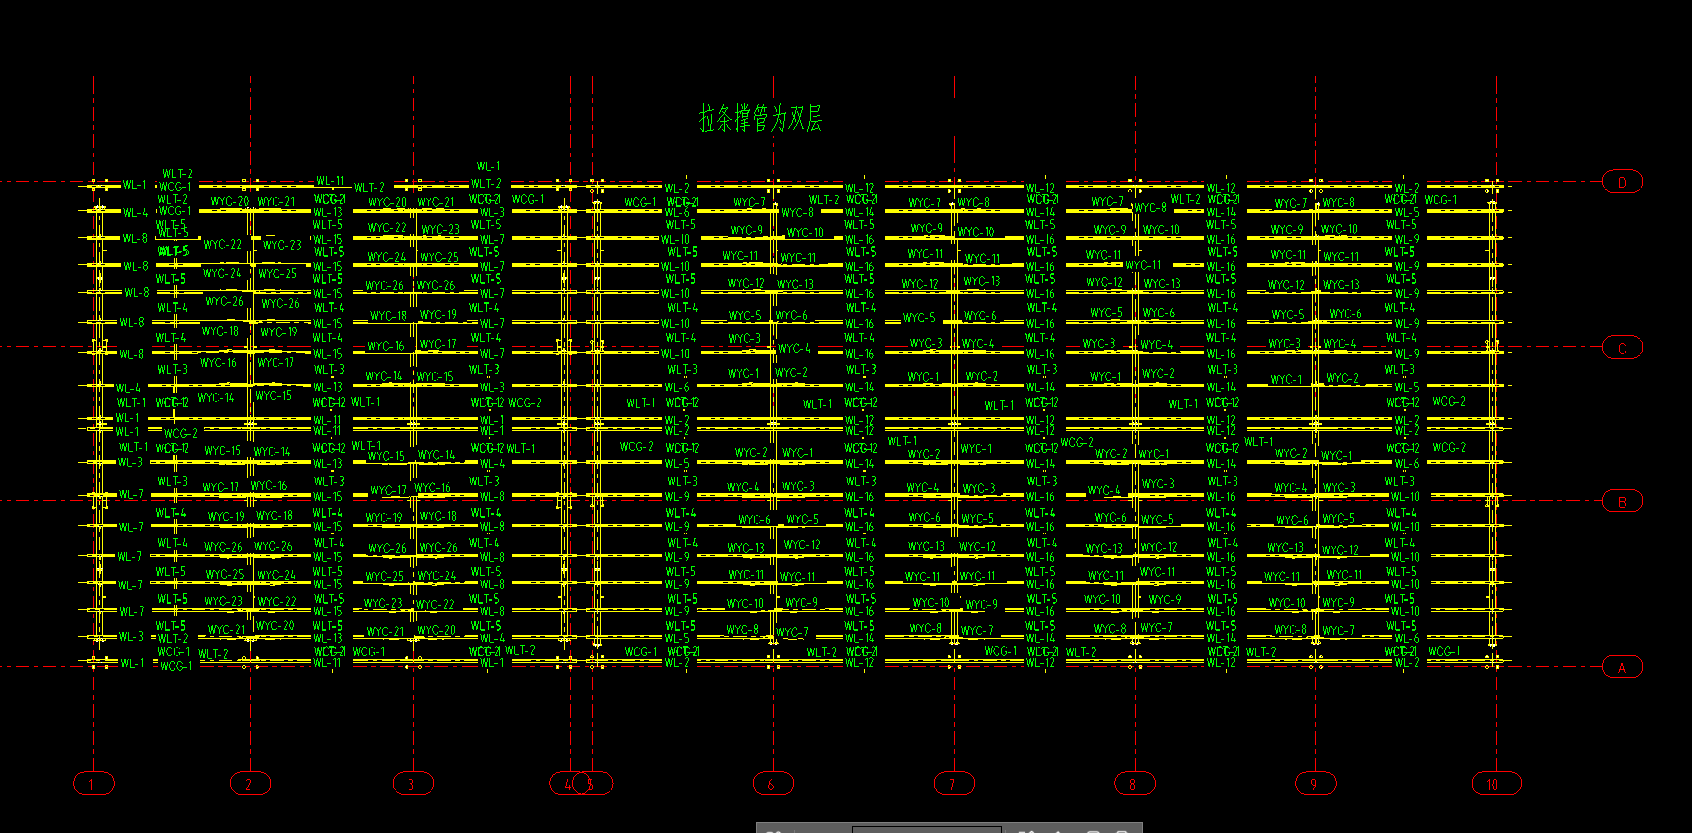The image size is (1692, 833).
Task: Pick the axis bubble numbered 8
Action: point(1134,784)
